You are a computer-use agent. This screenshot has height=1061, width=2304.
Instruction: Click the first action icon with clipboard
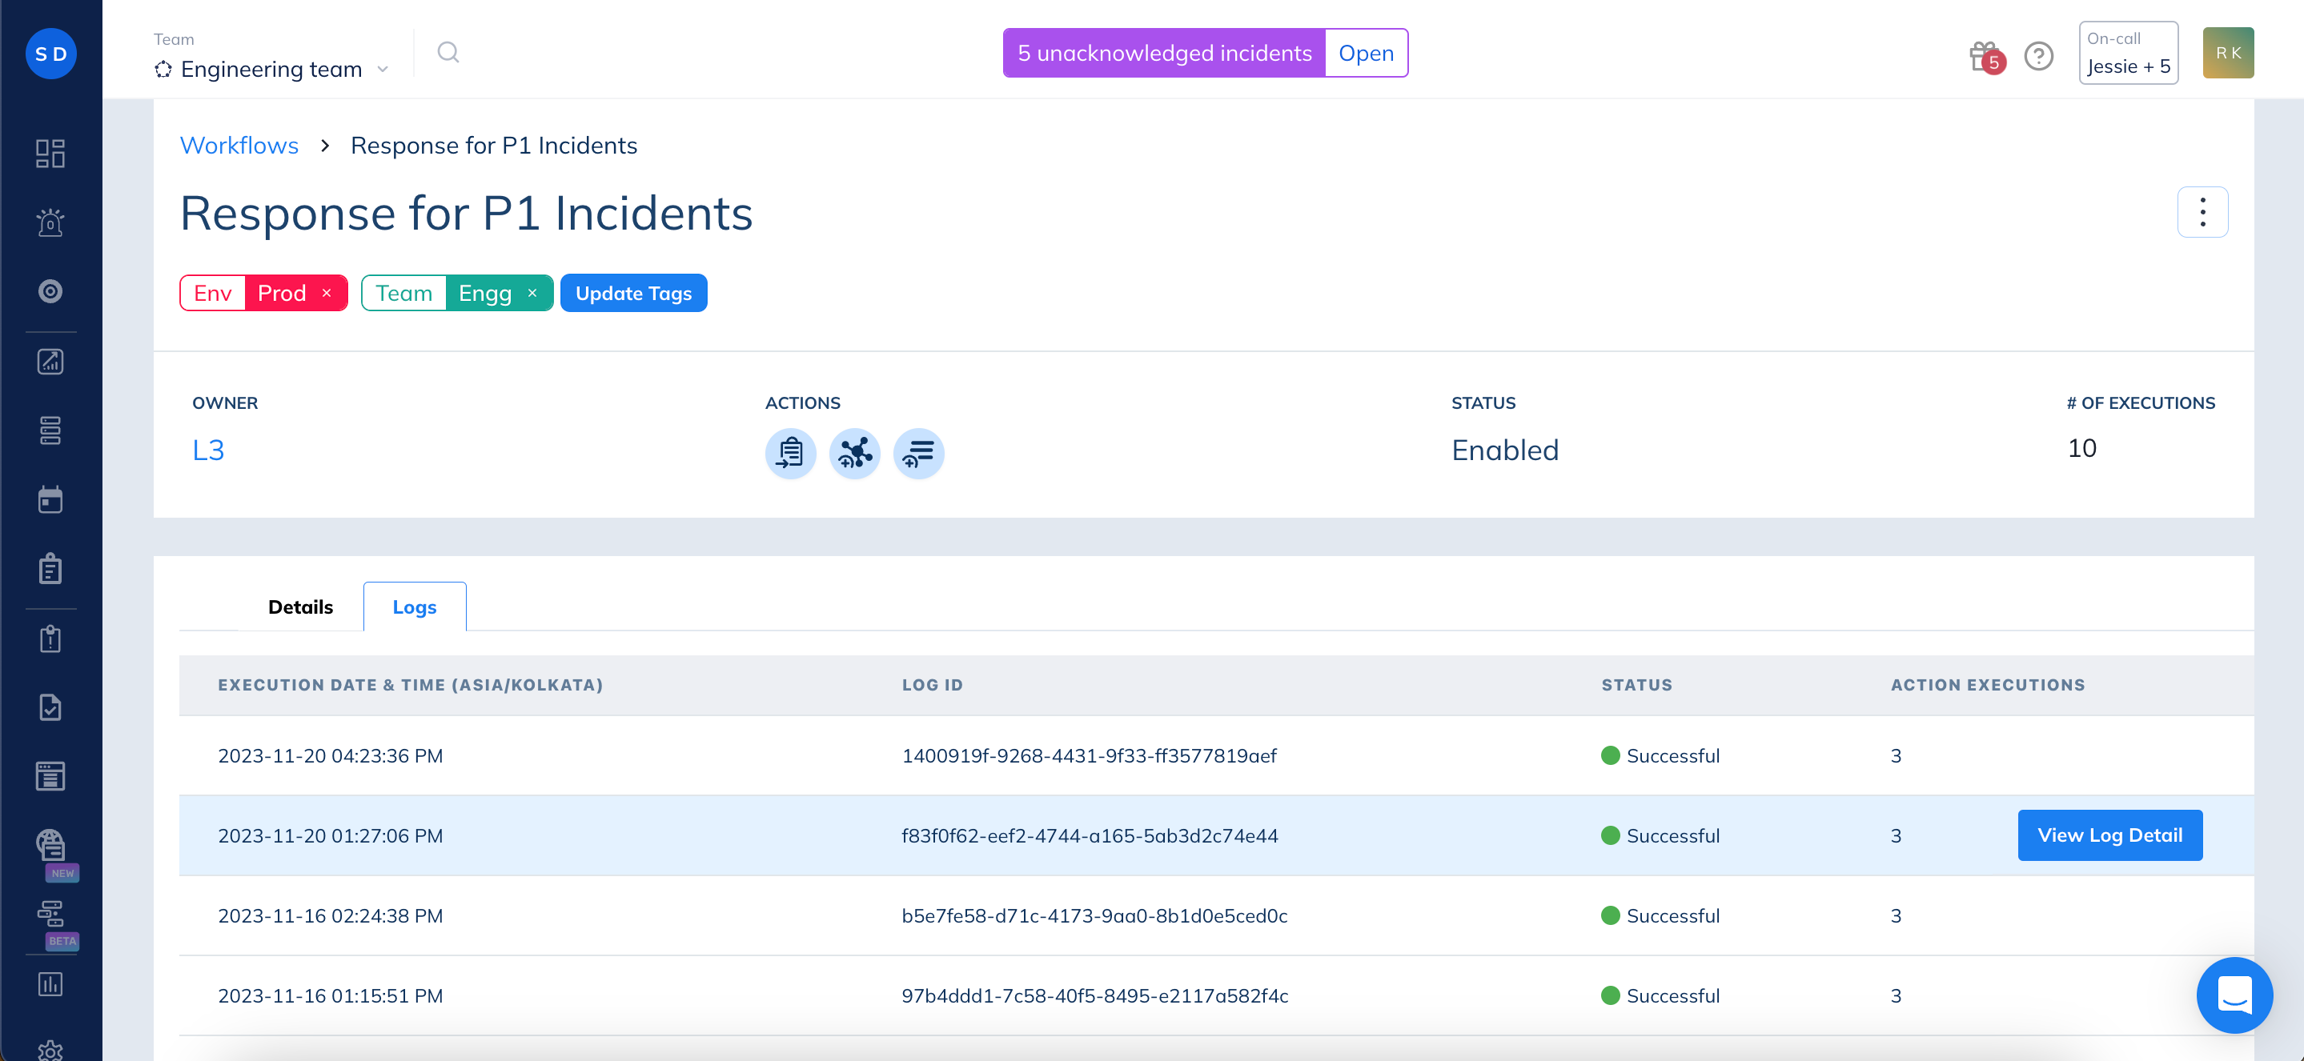tap(790, 453)
